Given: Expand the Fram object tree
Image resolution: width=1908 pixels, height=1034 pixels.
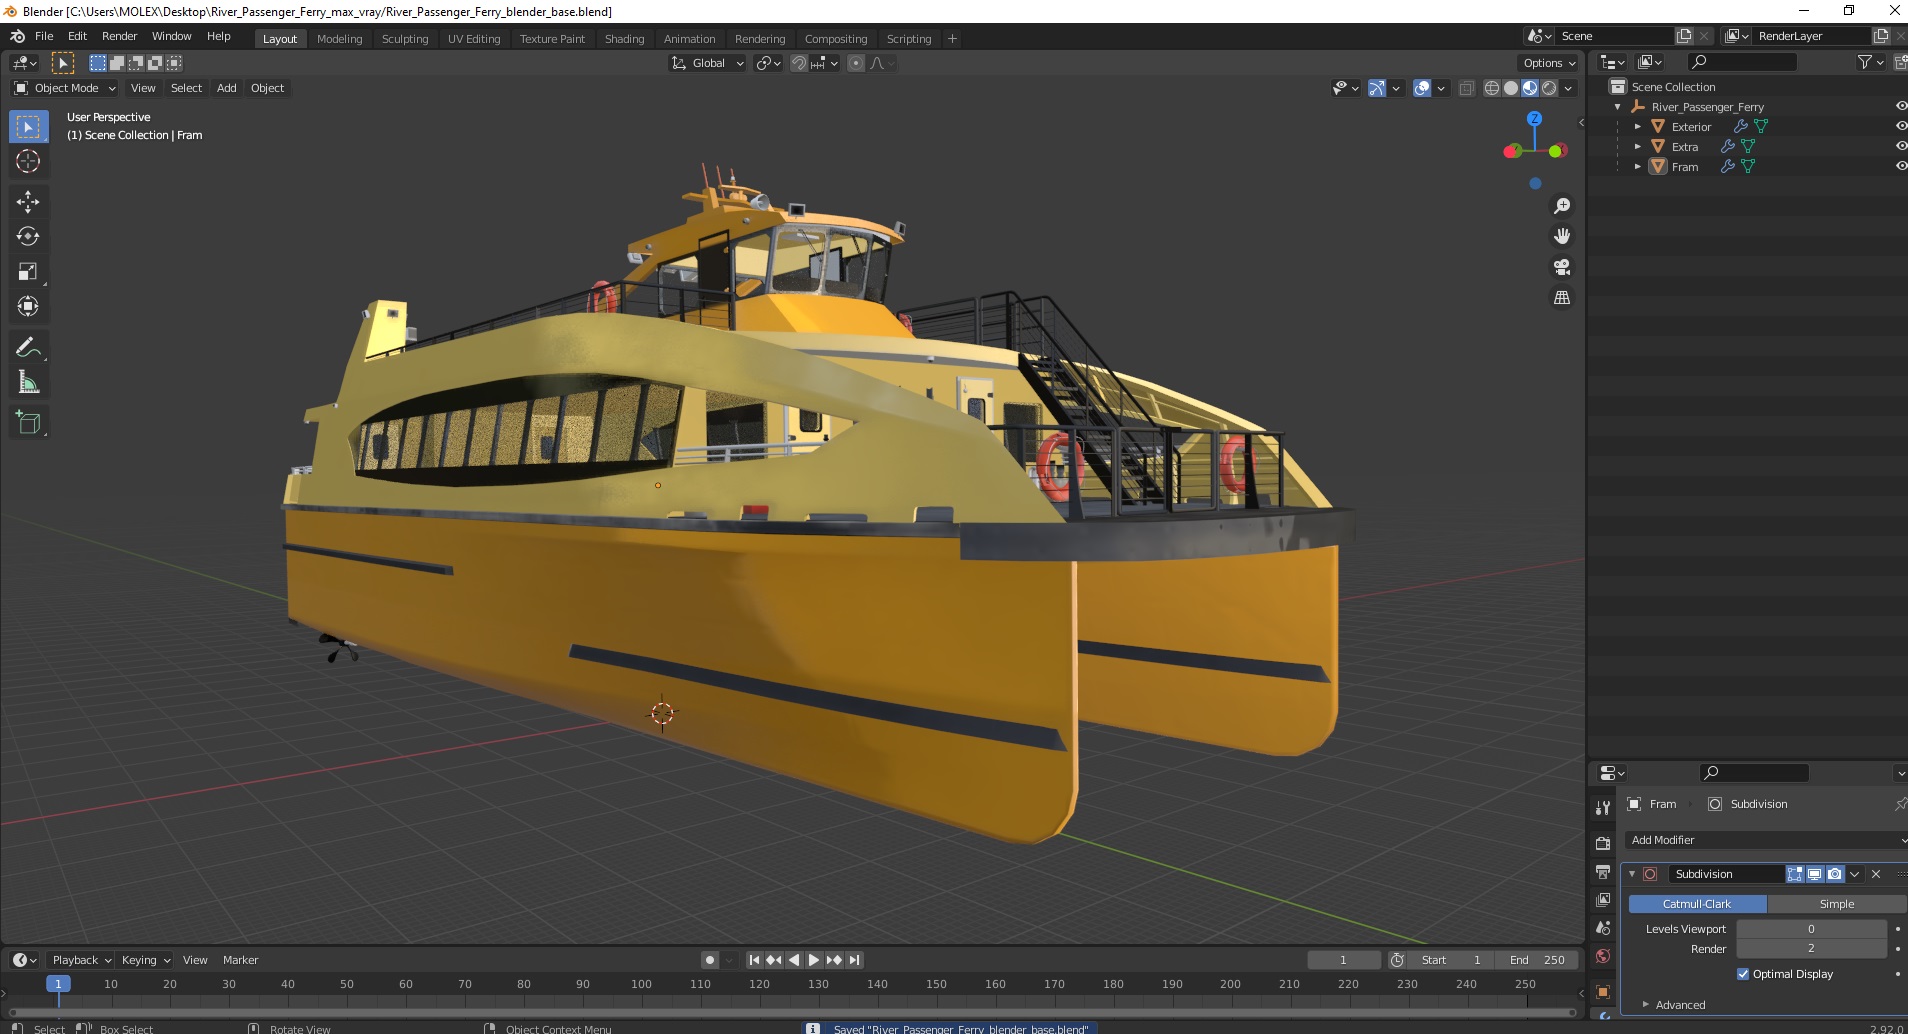Looking at the screenshot, I should pyautogui.click(x=1637, y=167).
